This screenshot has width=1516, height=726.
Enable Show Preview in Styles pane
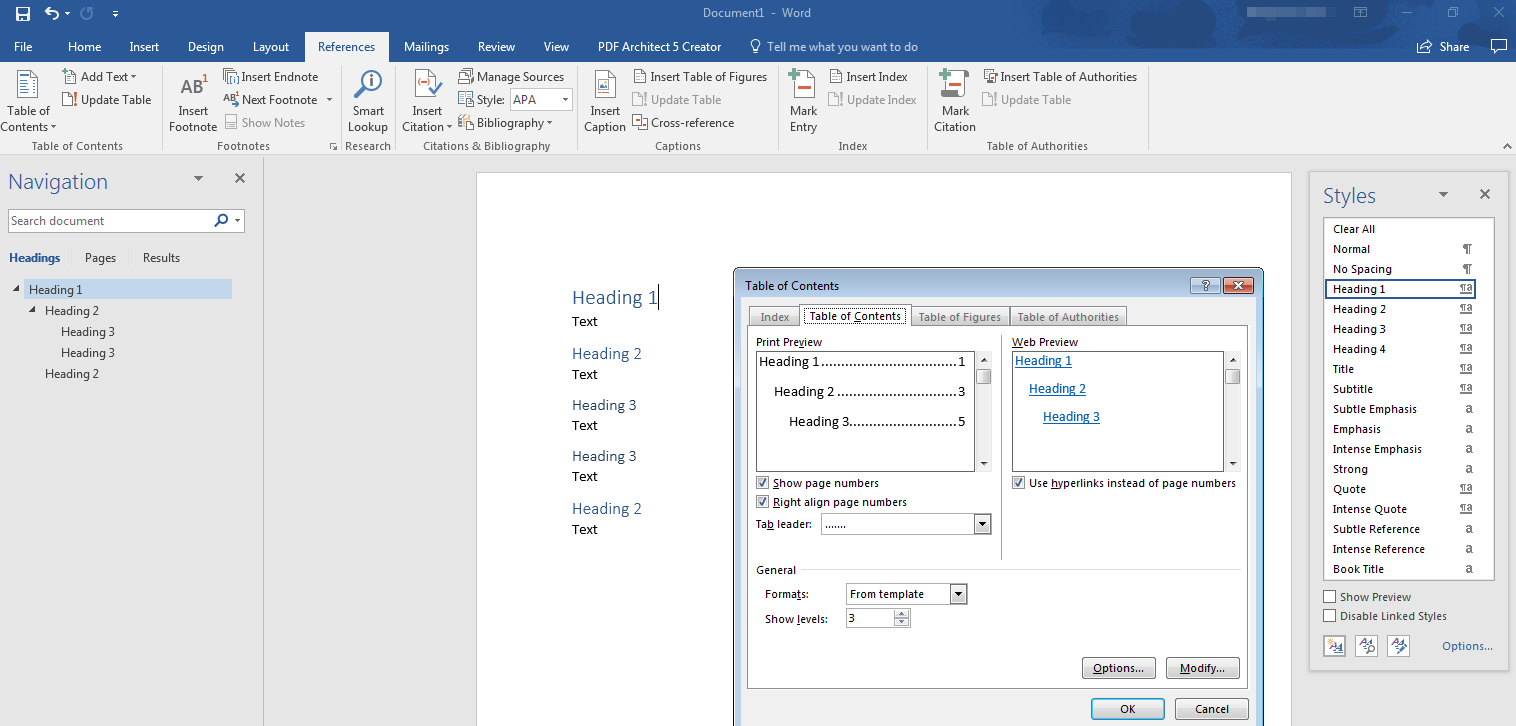coord(1330,597)
